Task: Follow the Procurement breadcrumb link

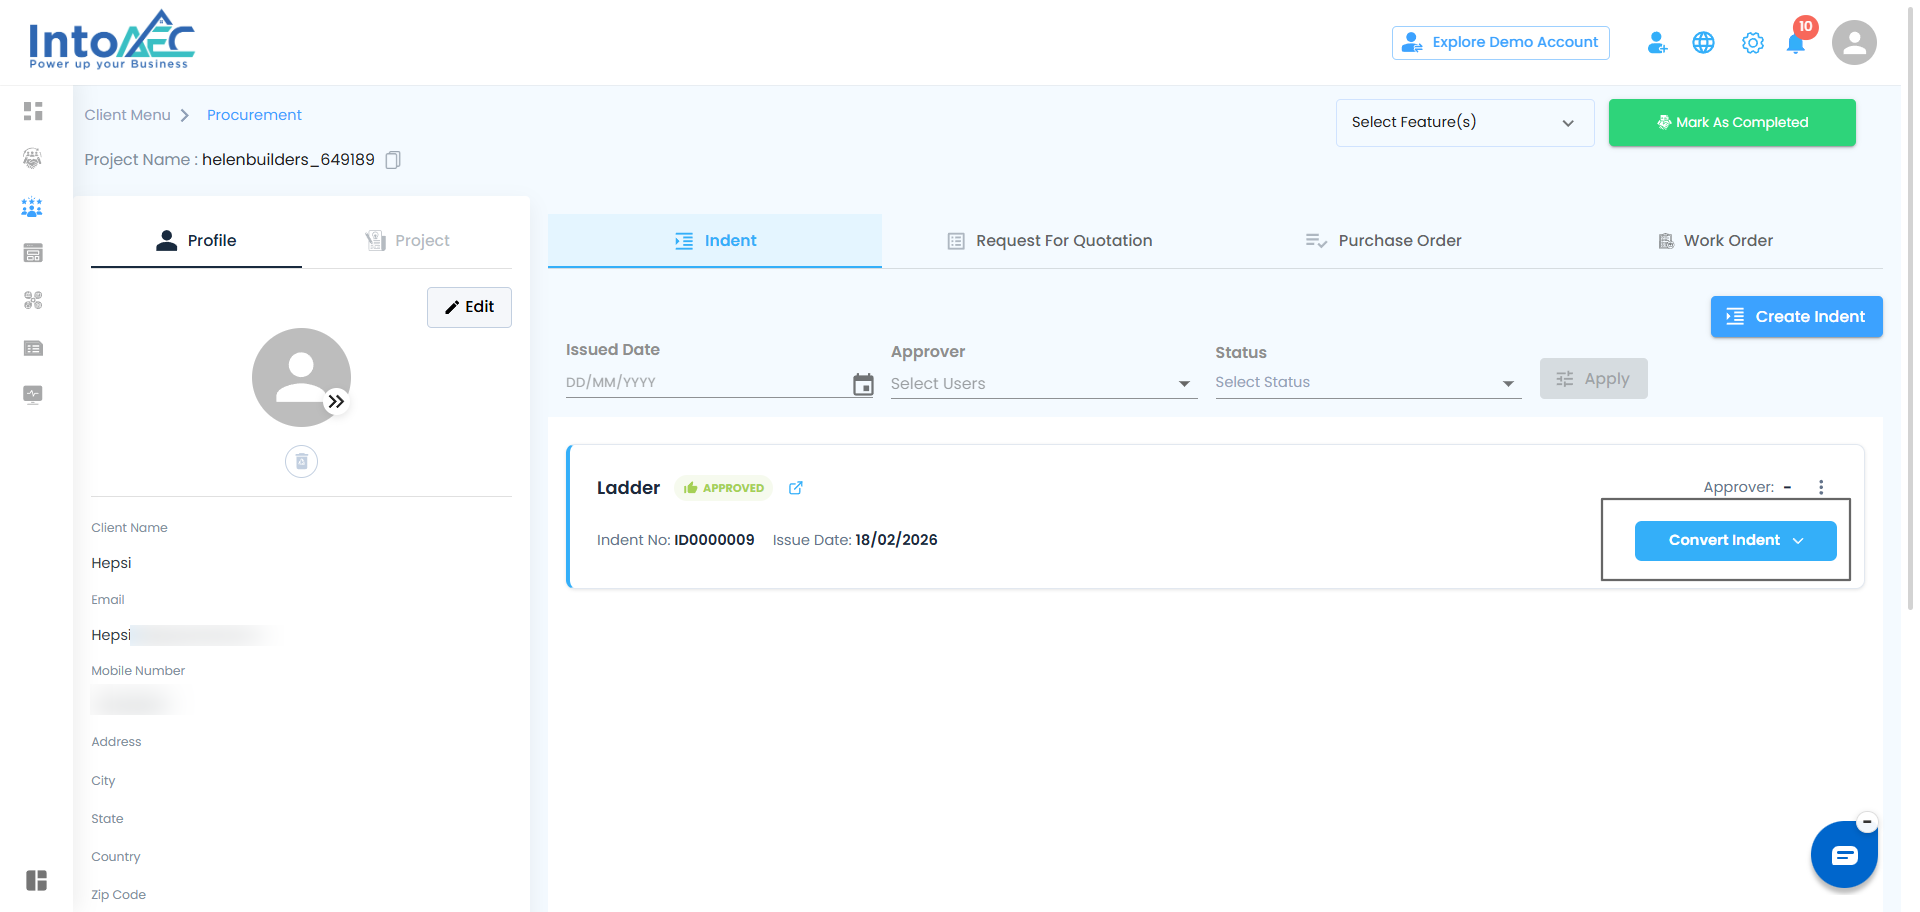Action: point(254,115)
